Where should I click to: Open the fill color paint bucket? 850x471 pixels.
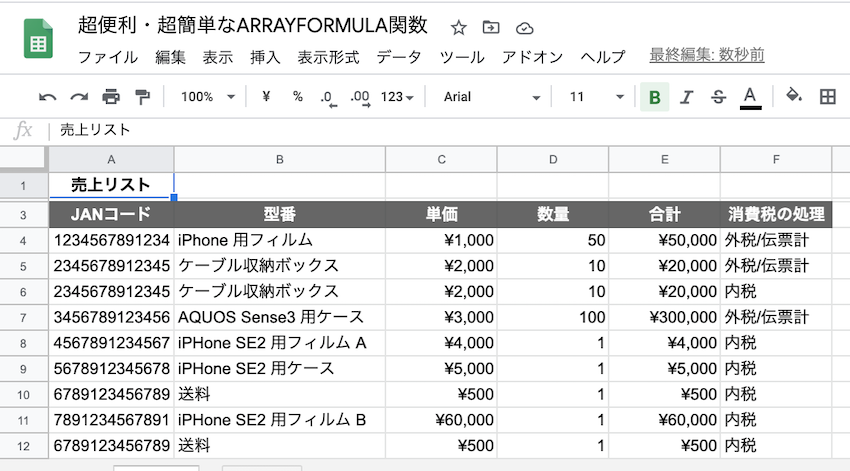794,97
